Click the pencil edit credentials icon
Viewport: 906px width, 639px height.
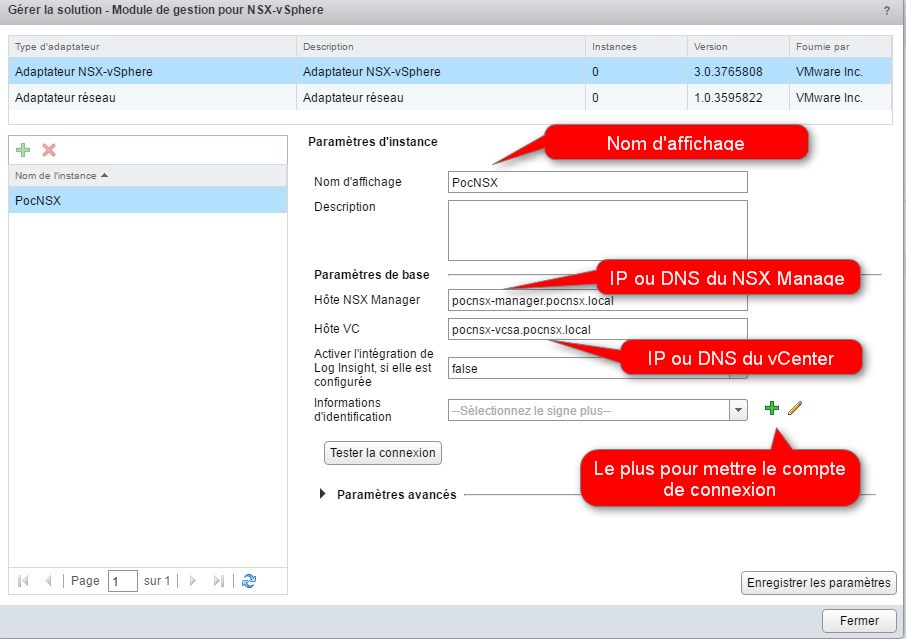(x=795, y=408)
